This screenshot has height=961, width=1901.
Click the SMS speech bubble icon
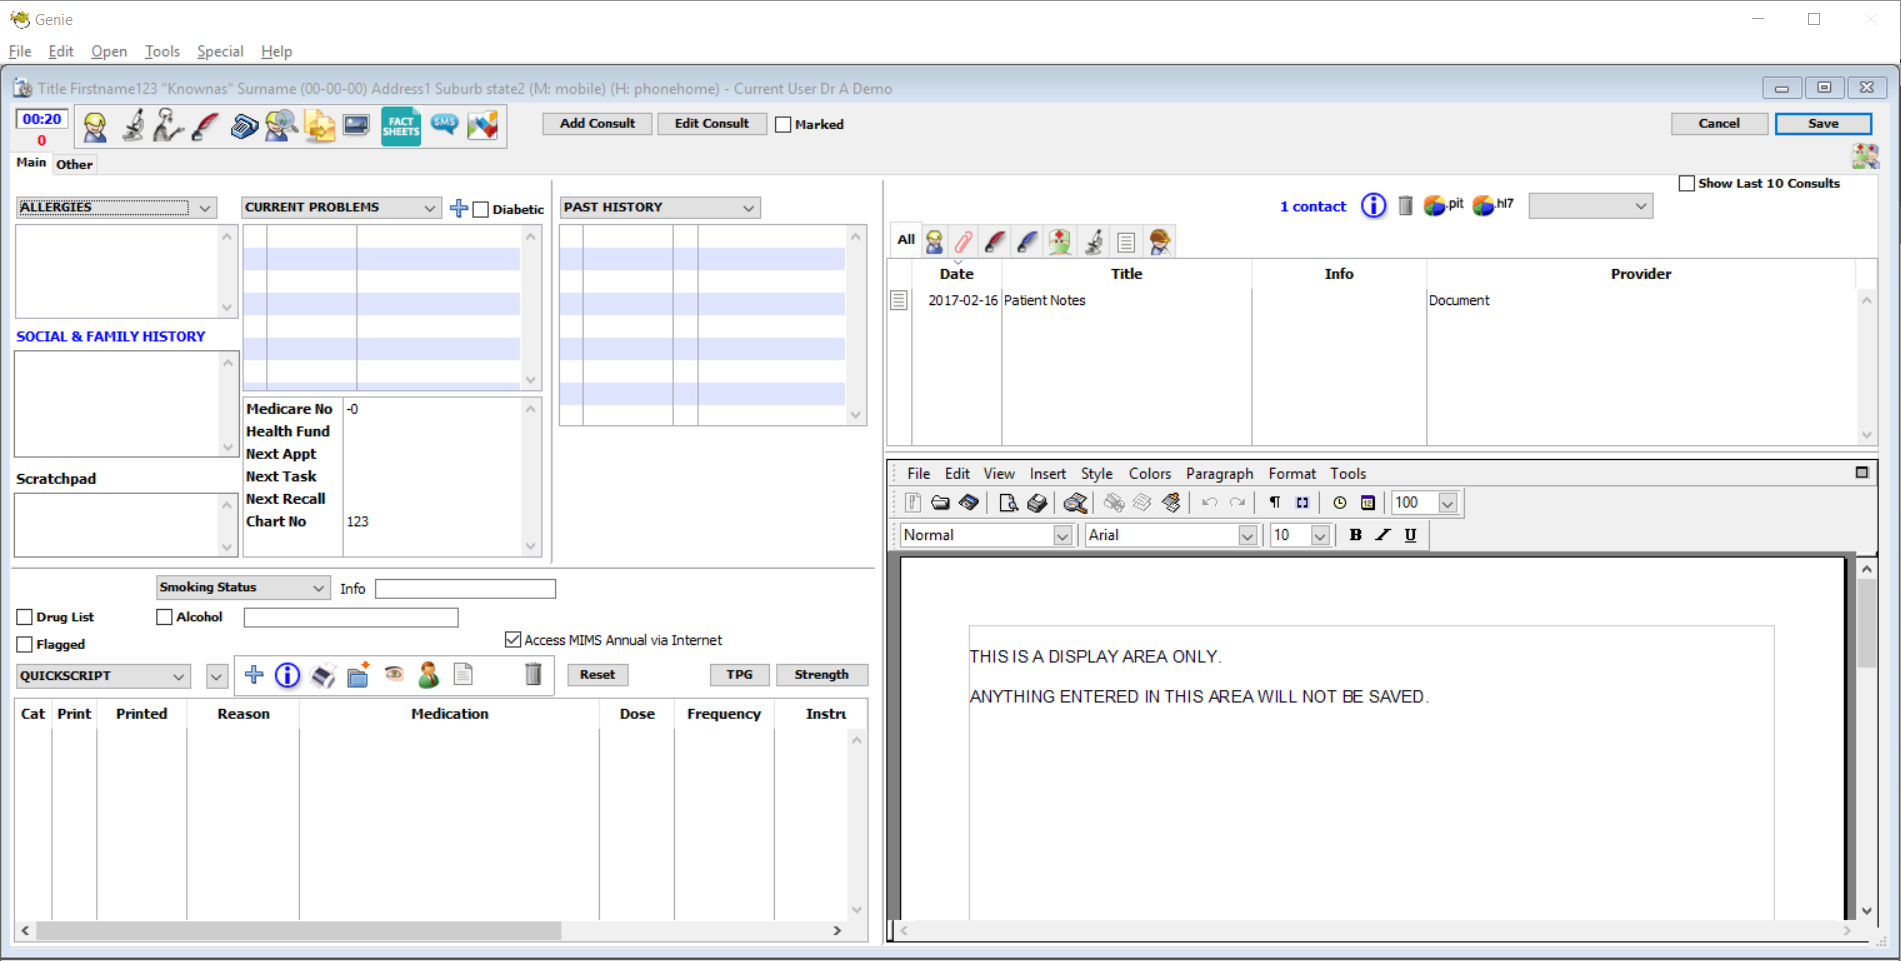[444, 124]
